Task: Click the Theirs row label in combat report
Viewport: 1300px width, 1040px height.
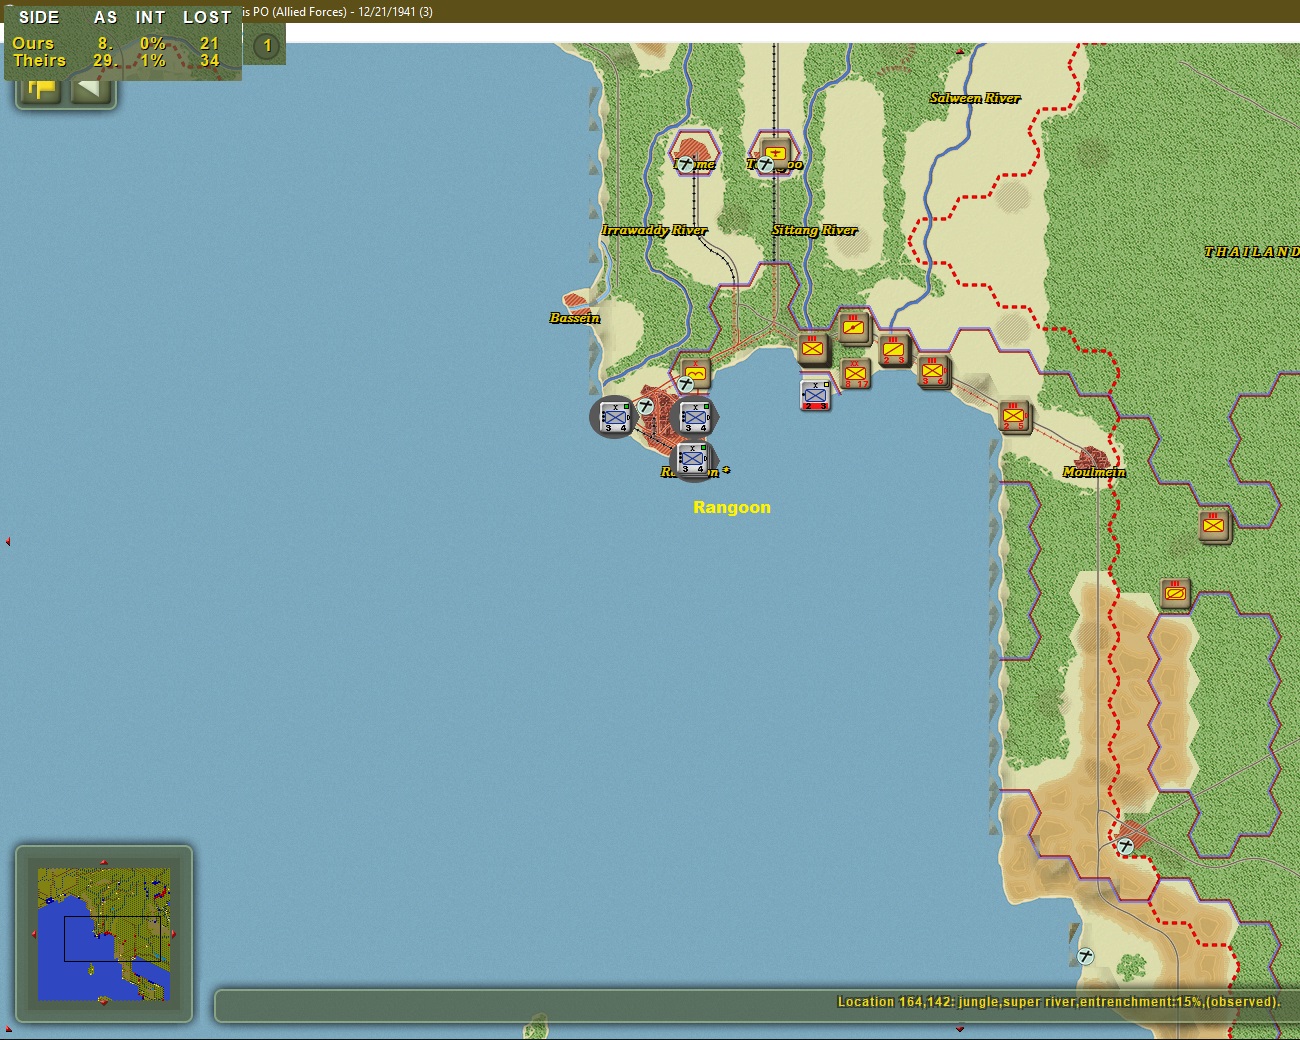Action: coord(39,60)
